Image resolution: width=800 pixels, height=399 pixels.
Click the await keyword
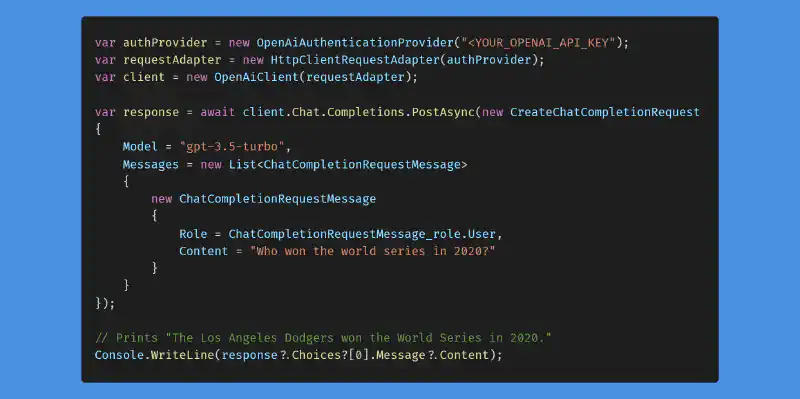(217, 112)
